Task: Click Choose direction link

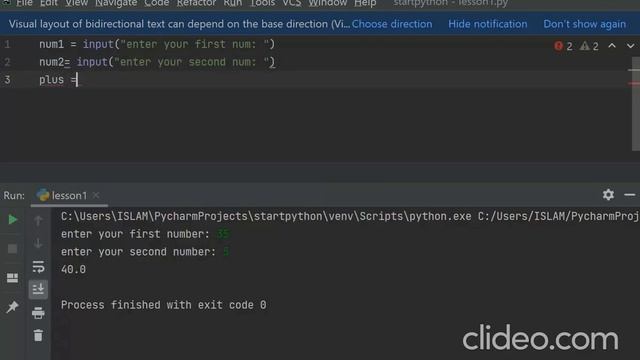Action: pyautogui.click(x=392, y=24)
